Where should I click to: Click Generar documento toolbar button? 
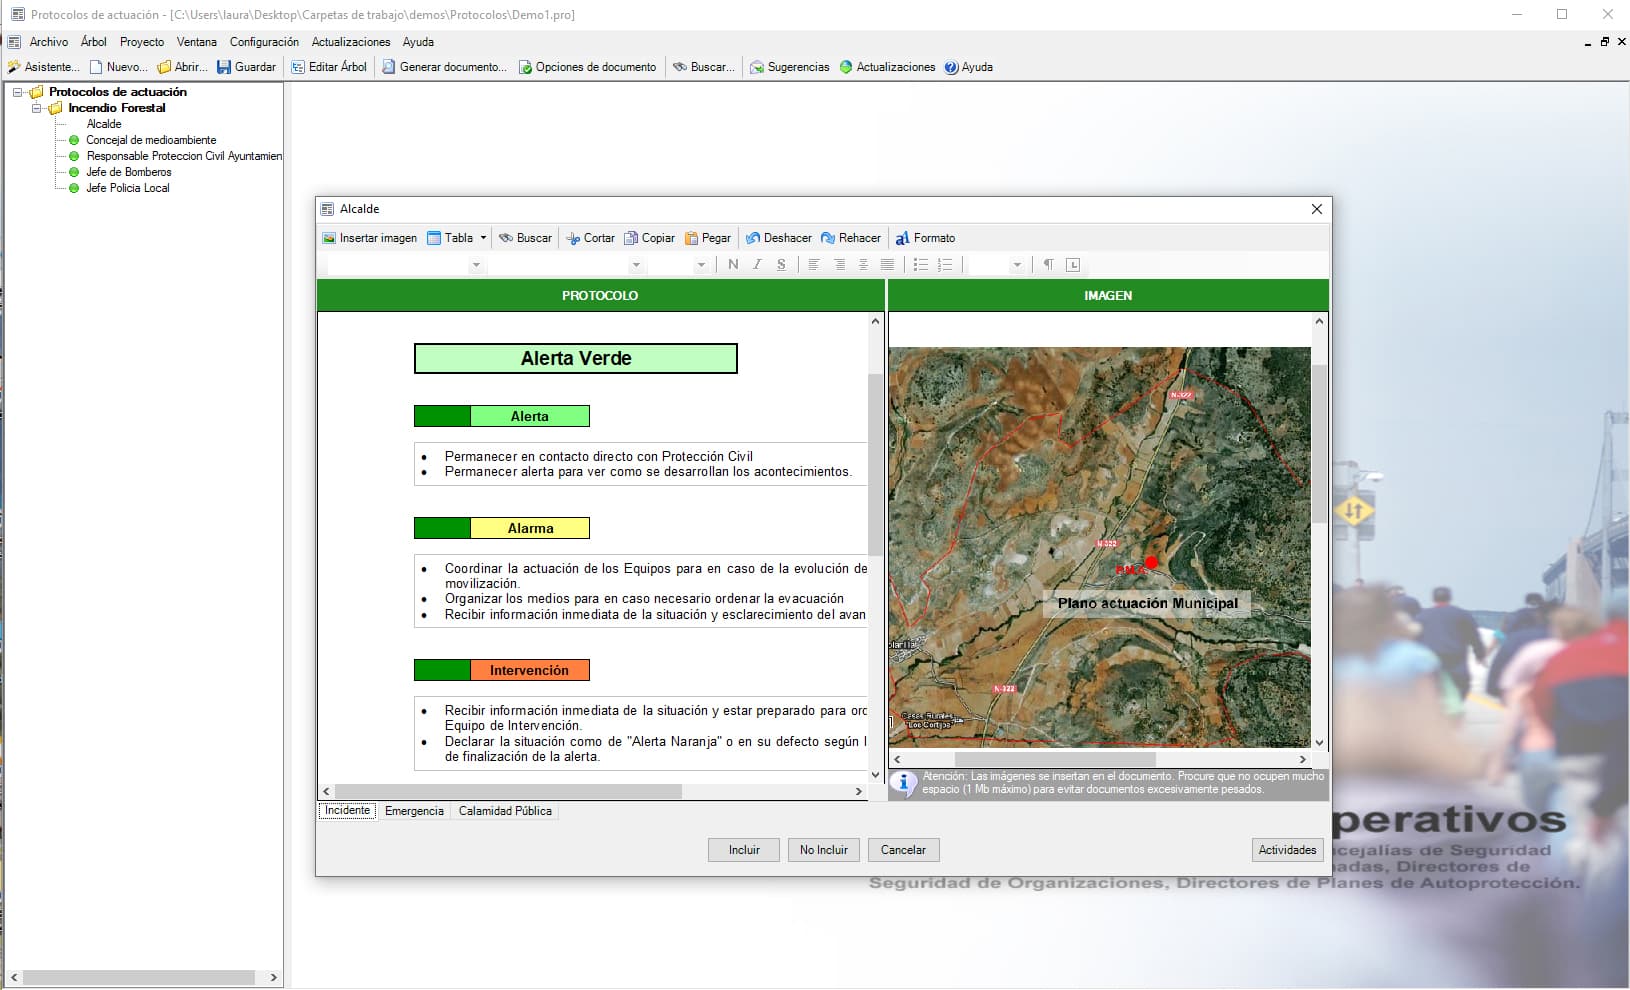coord(444,67)
